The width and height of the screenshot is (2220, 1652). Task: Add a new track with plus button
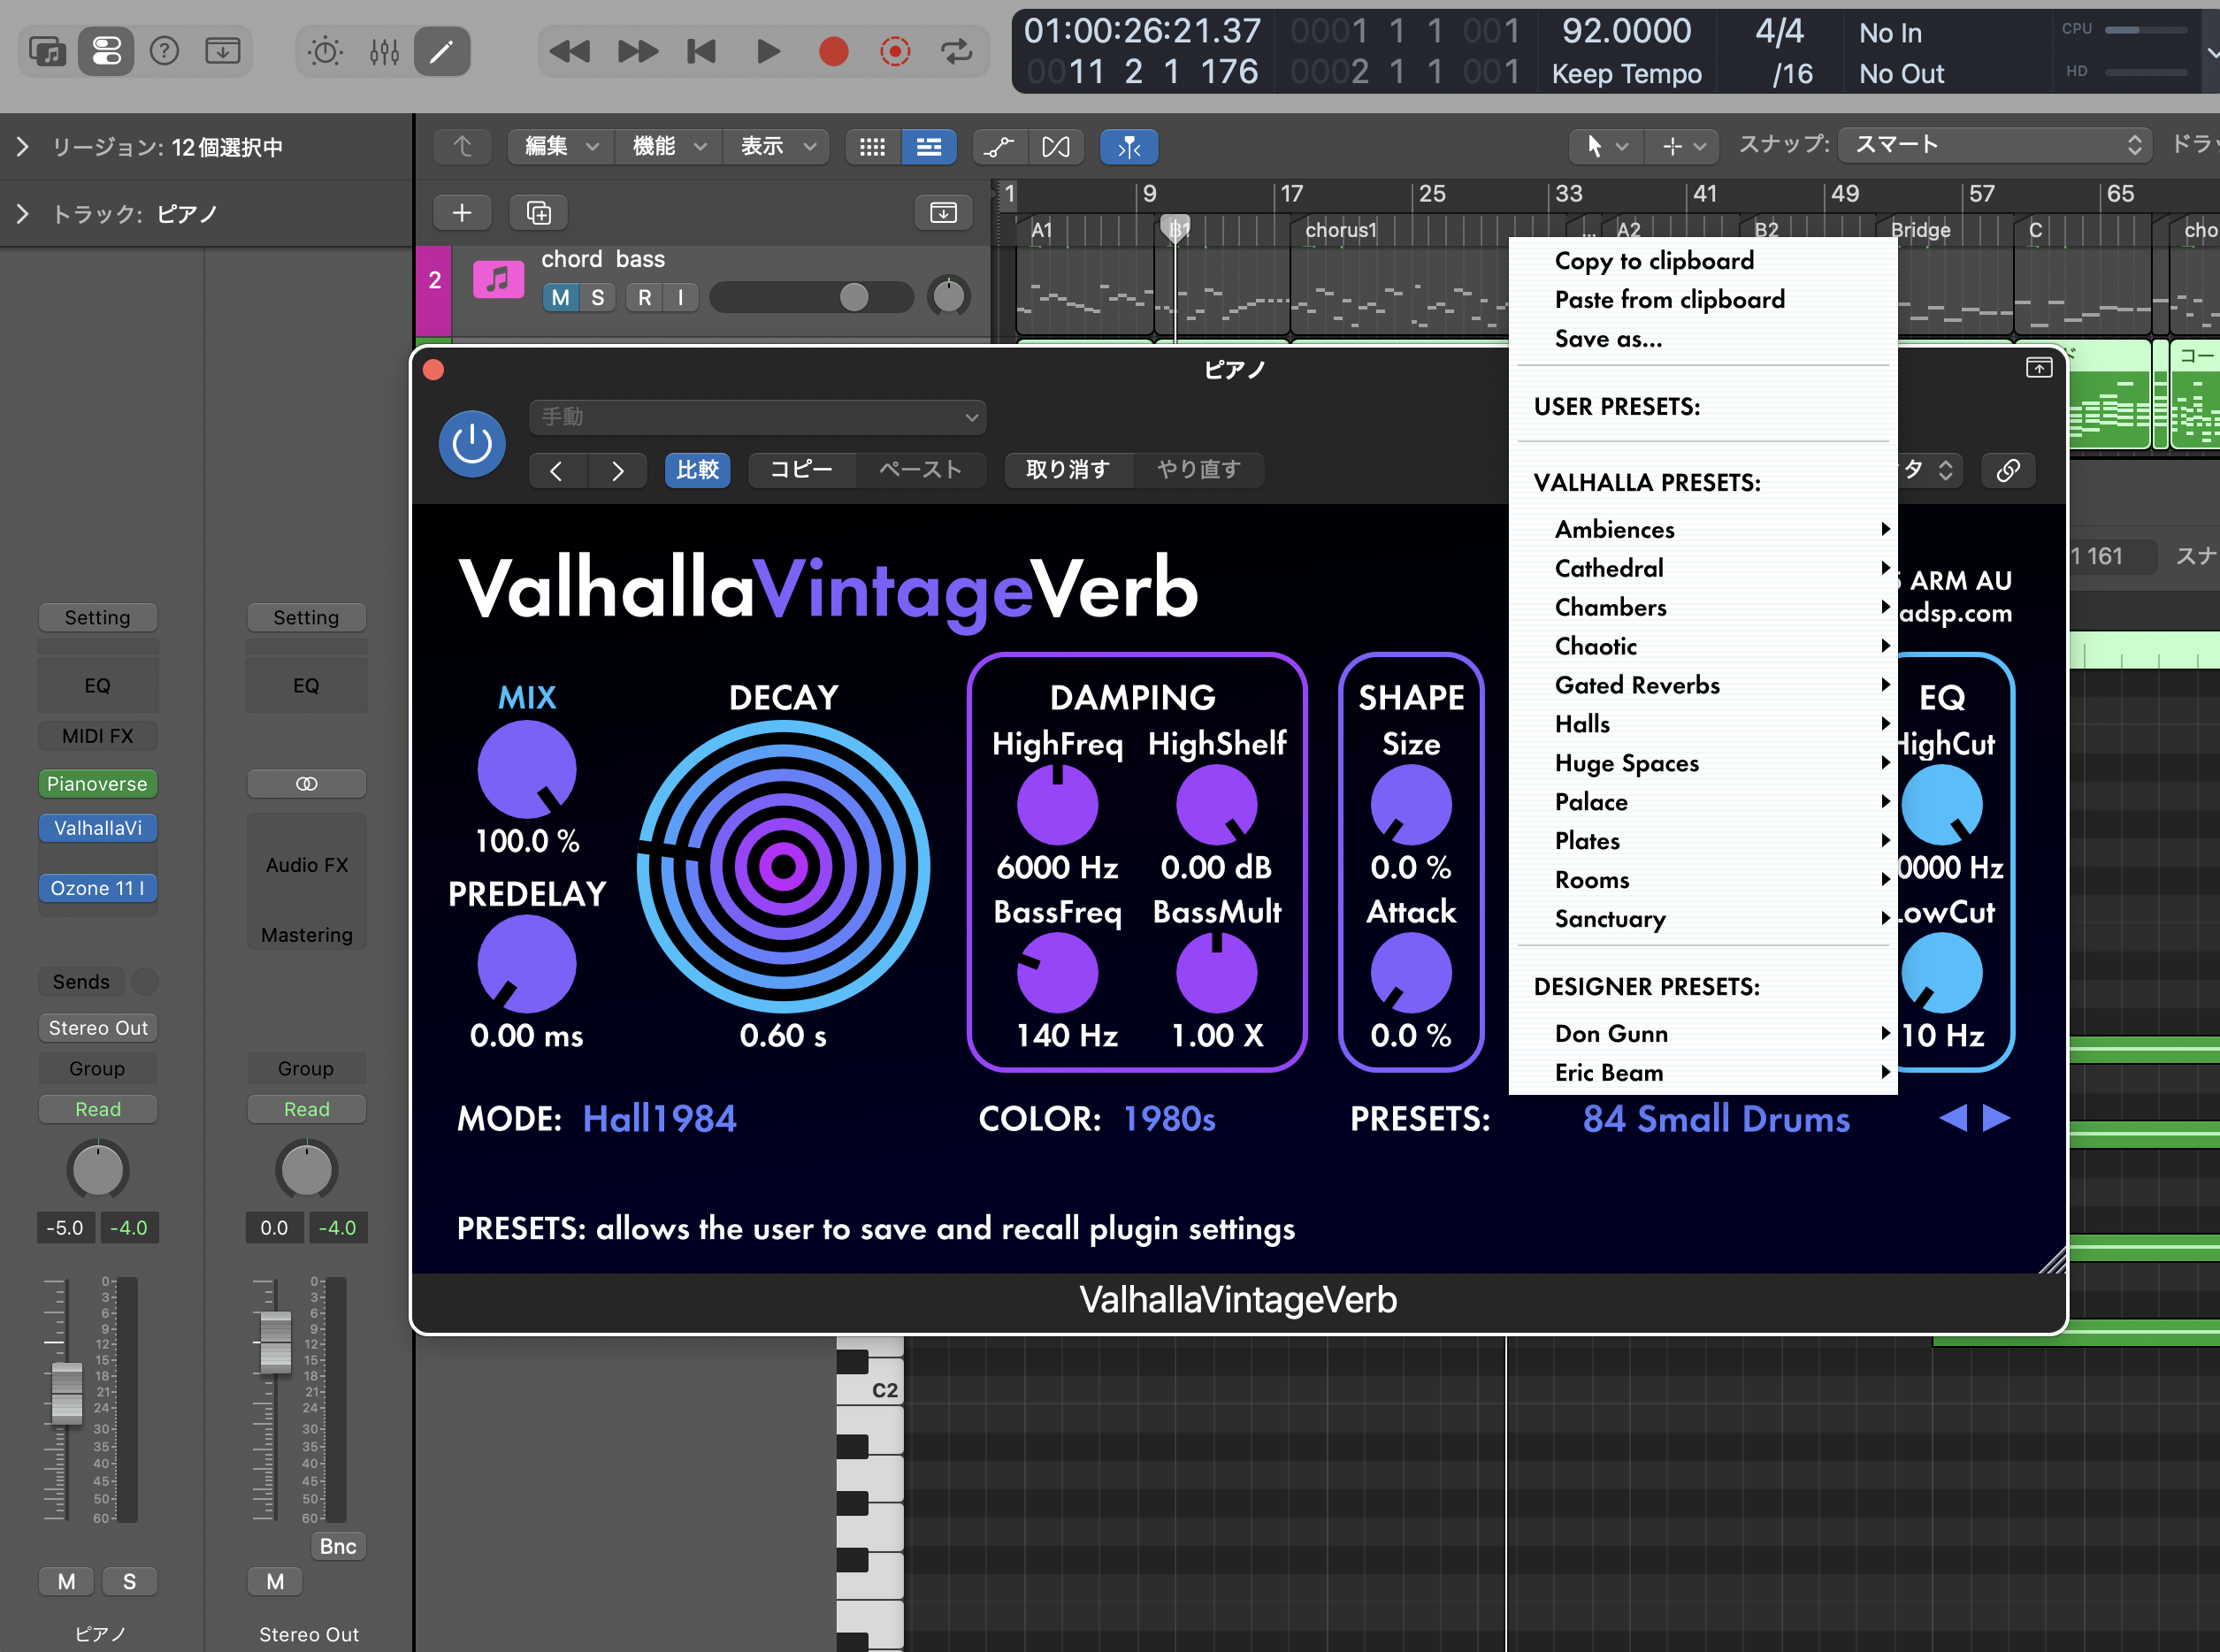[462, 212]
